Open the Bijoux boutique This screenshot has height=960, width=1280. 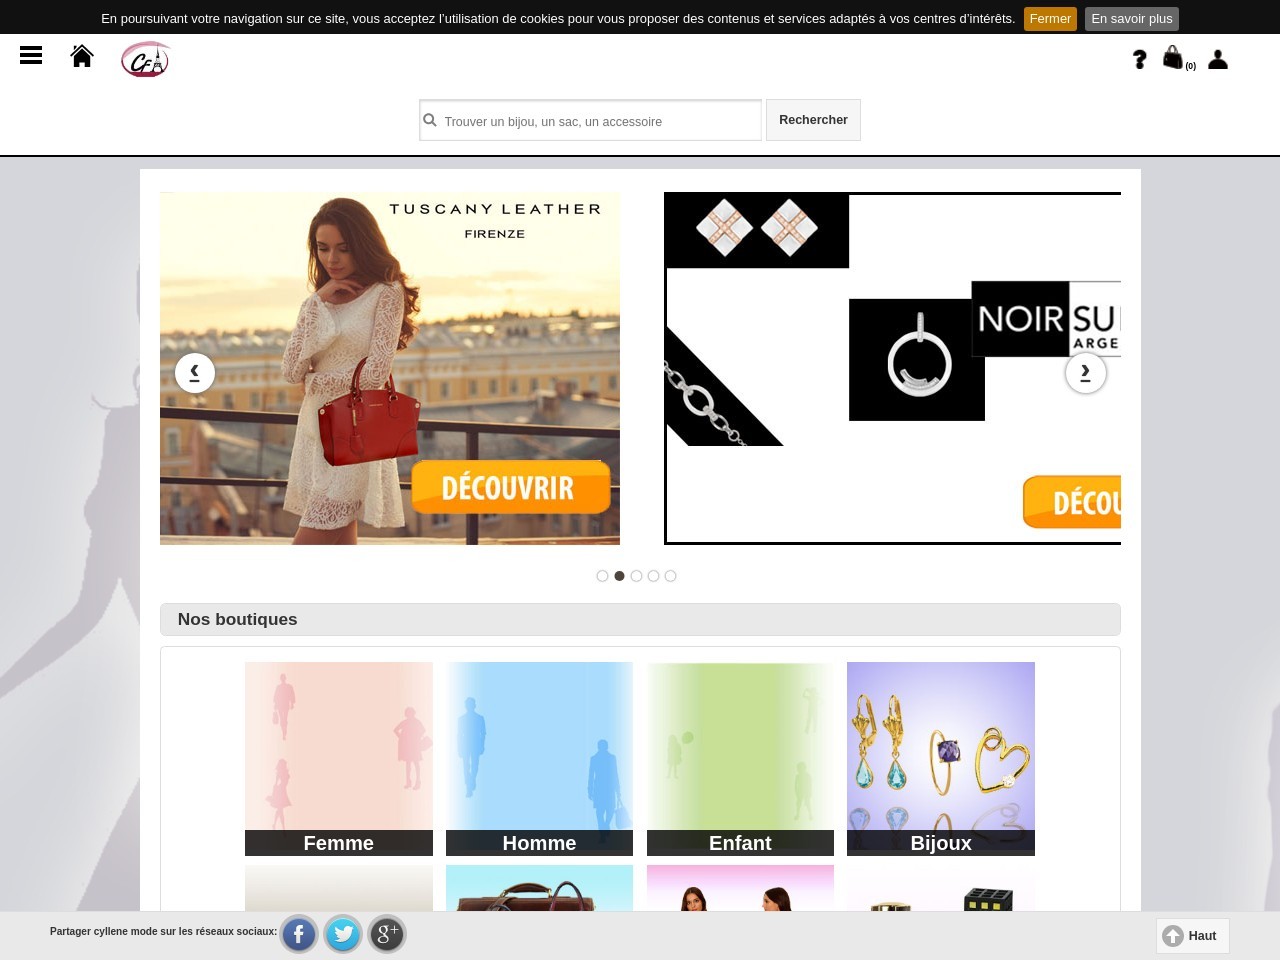coord(941,759)
